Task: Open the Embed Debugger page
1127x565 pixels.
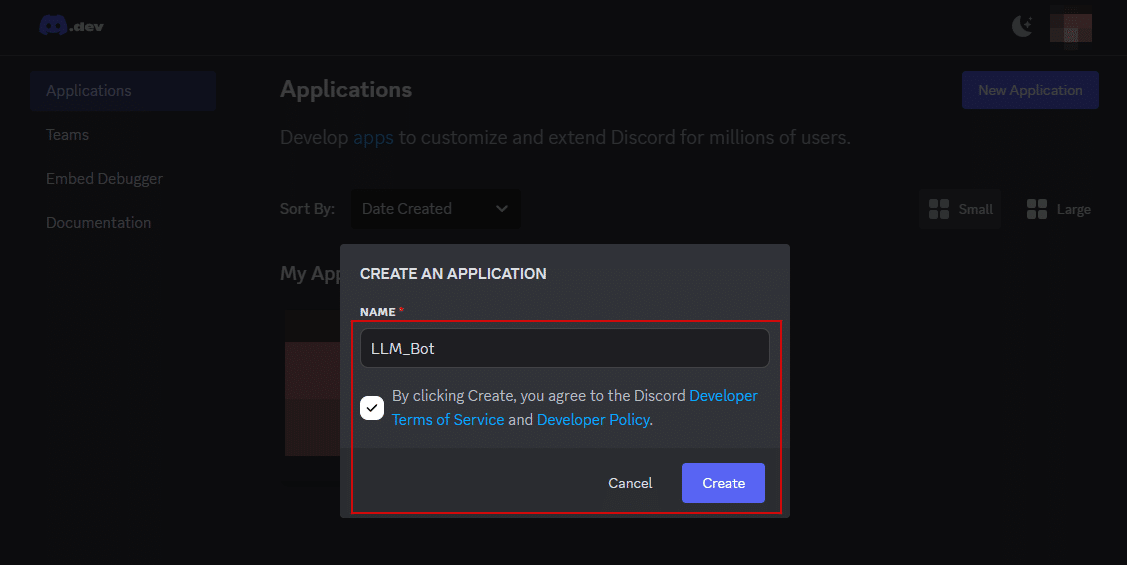Action: [104, 179]
